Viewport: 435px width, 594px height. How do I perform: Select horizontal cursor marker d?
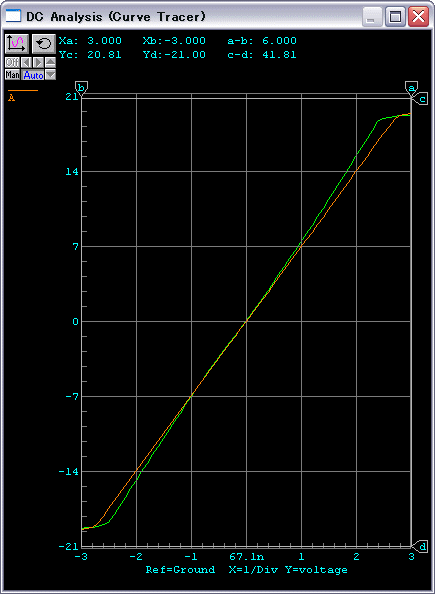coord(422,546)
